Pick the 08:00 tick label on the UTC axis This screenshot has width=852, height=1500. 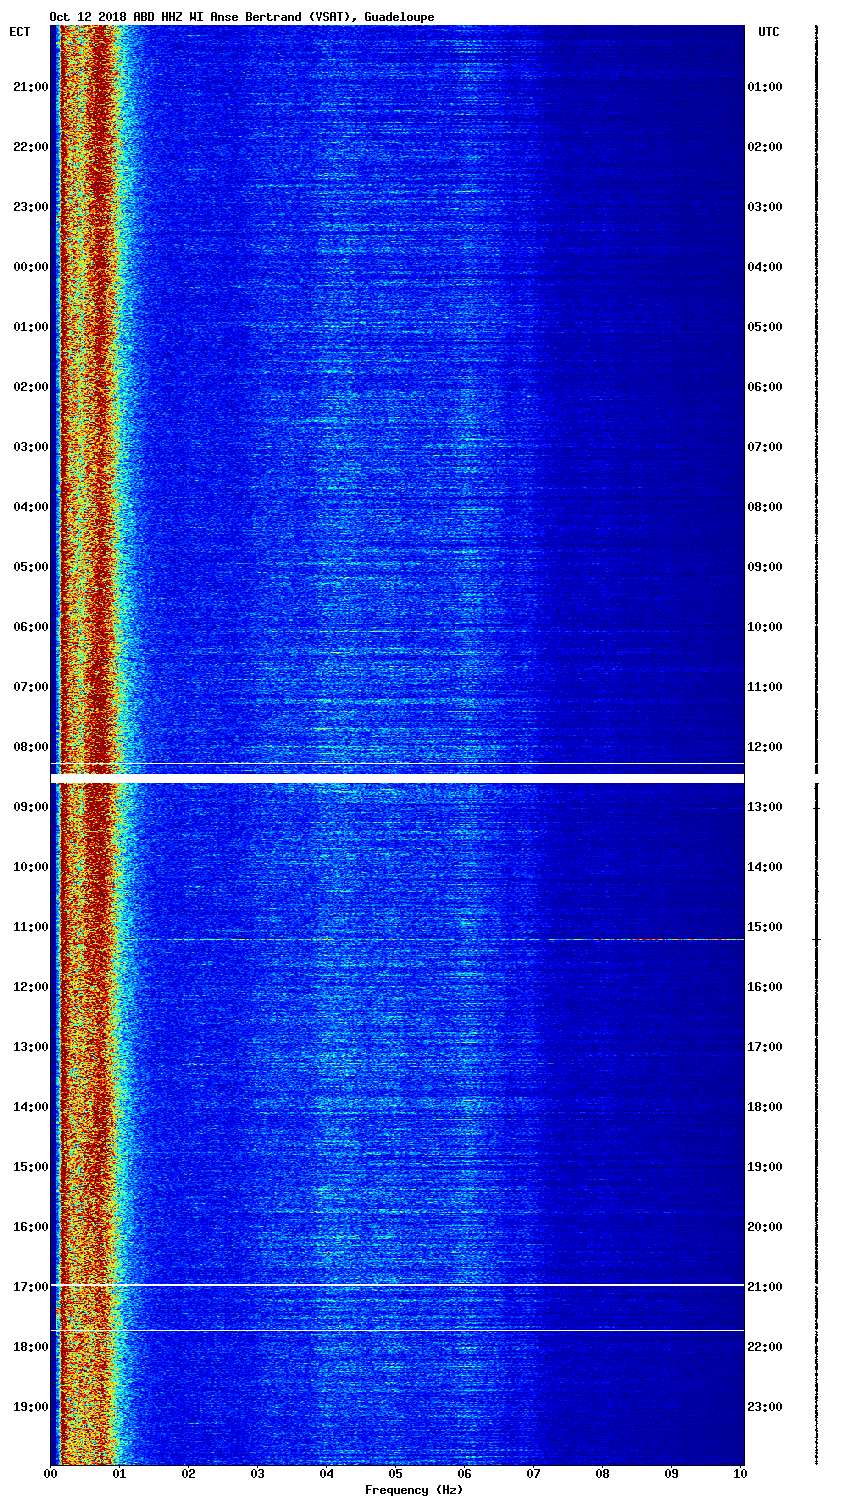(765, 507)
